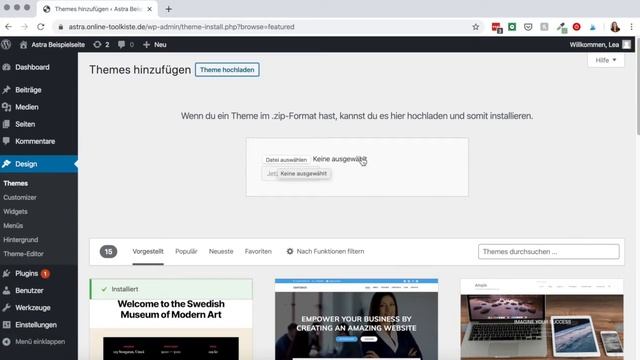This screenshot has width=640, height=360.
Task: Click the browser address bar URL
Action: pos(181,27)
